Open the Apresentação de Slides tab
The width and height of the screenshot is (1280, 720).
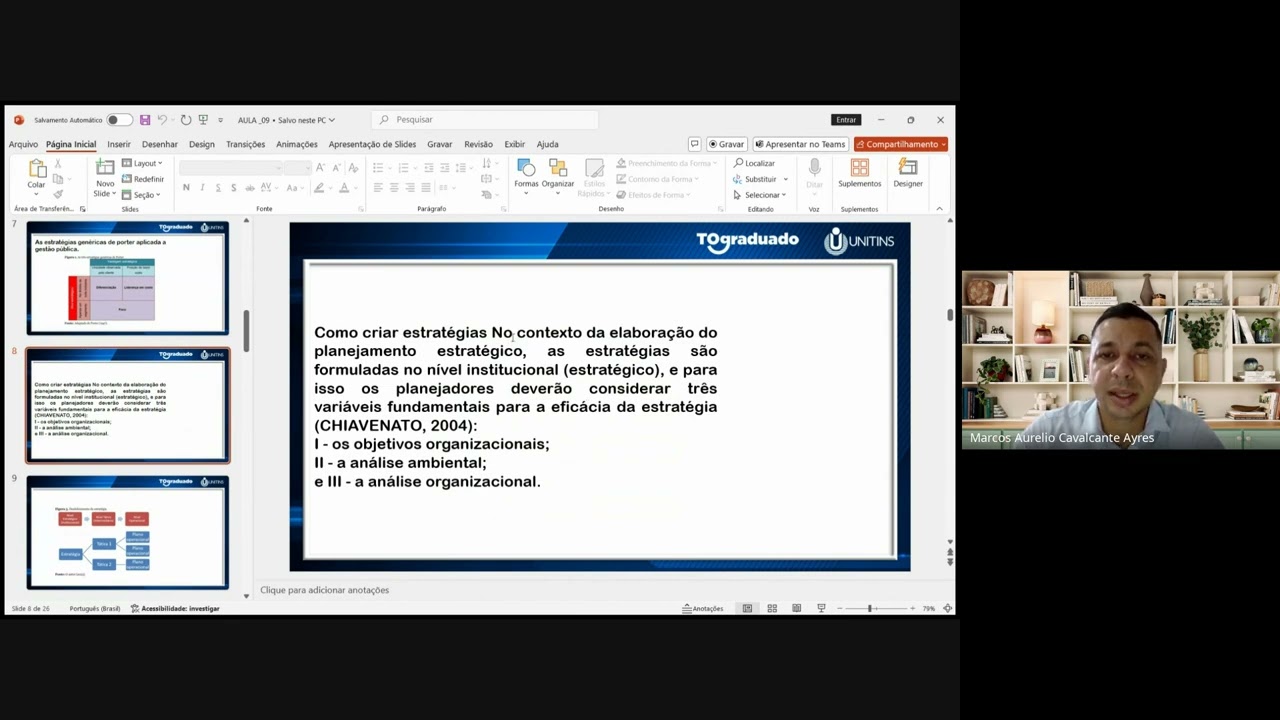point(372,144)
